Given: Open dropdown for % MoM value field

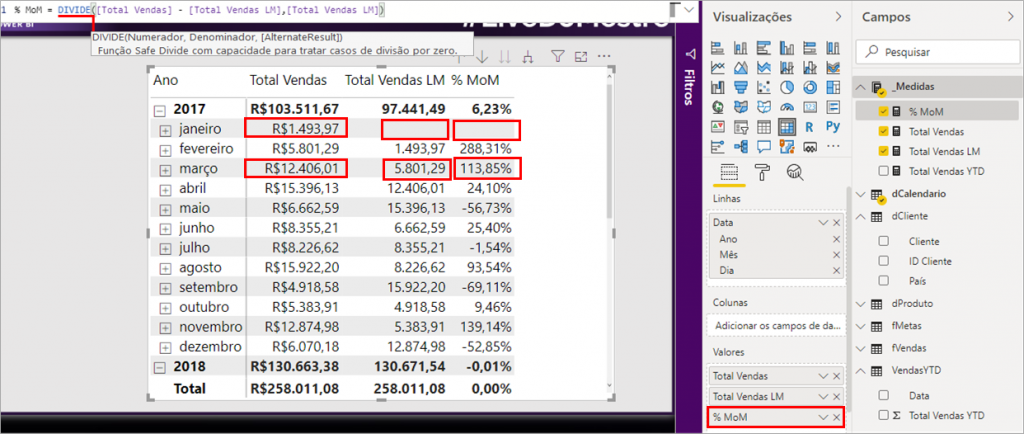Looking at the screenshot, I should click(822, 416).
